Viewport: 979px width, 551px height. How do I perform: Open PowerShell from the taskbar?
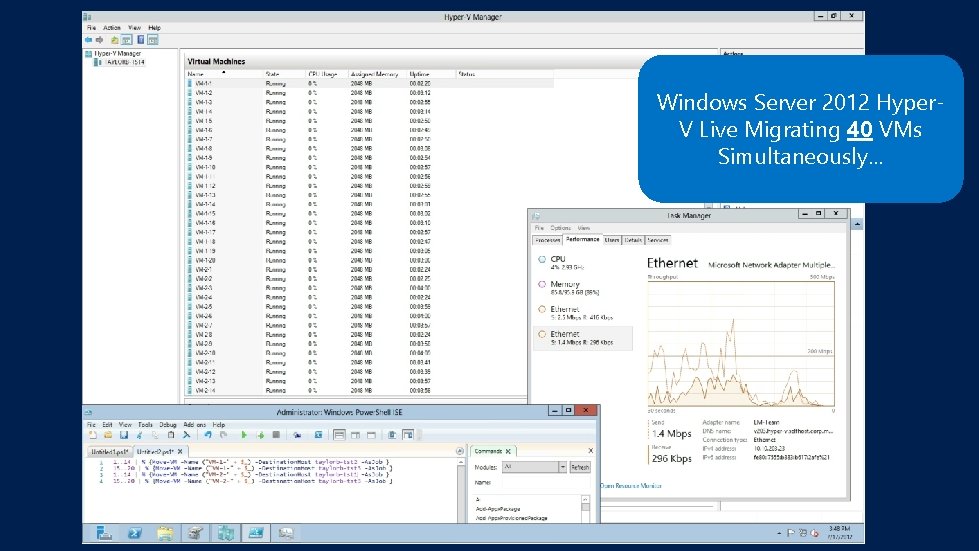coord(134,533)
